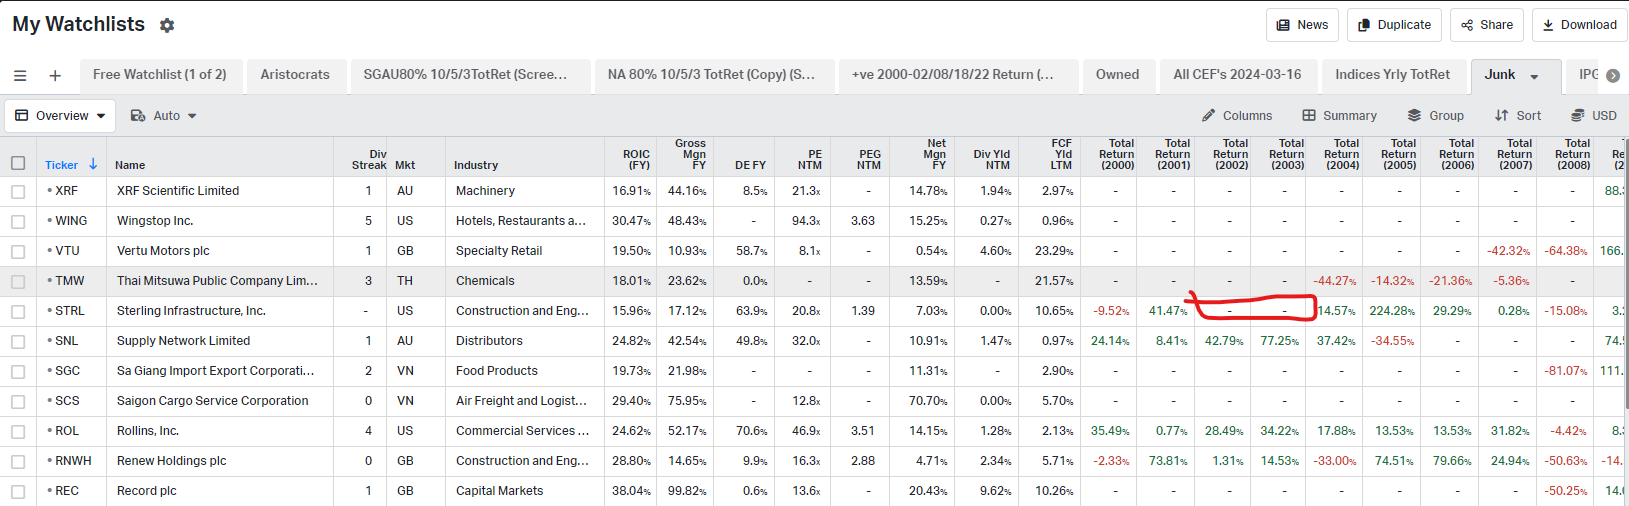Click the News button
The width and height of the screenshot is (1629, 506).
pos(1302,25)
